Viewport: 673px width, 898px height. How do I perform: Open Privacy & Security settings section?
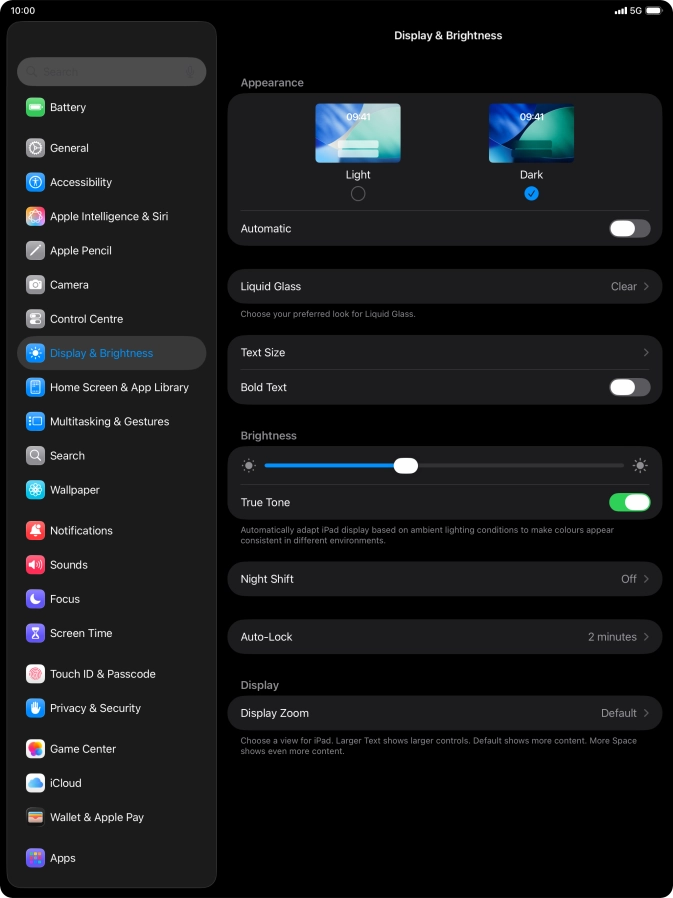pyautogui.click(x=95, y=708)
